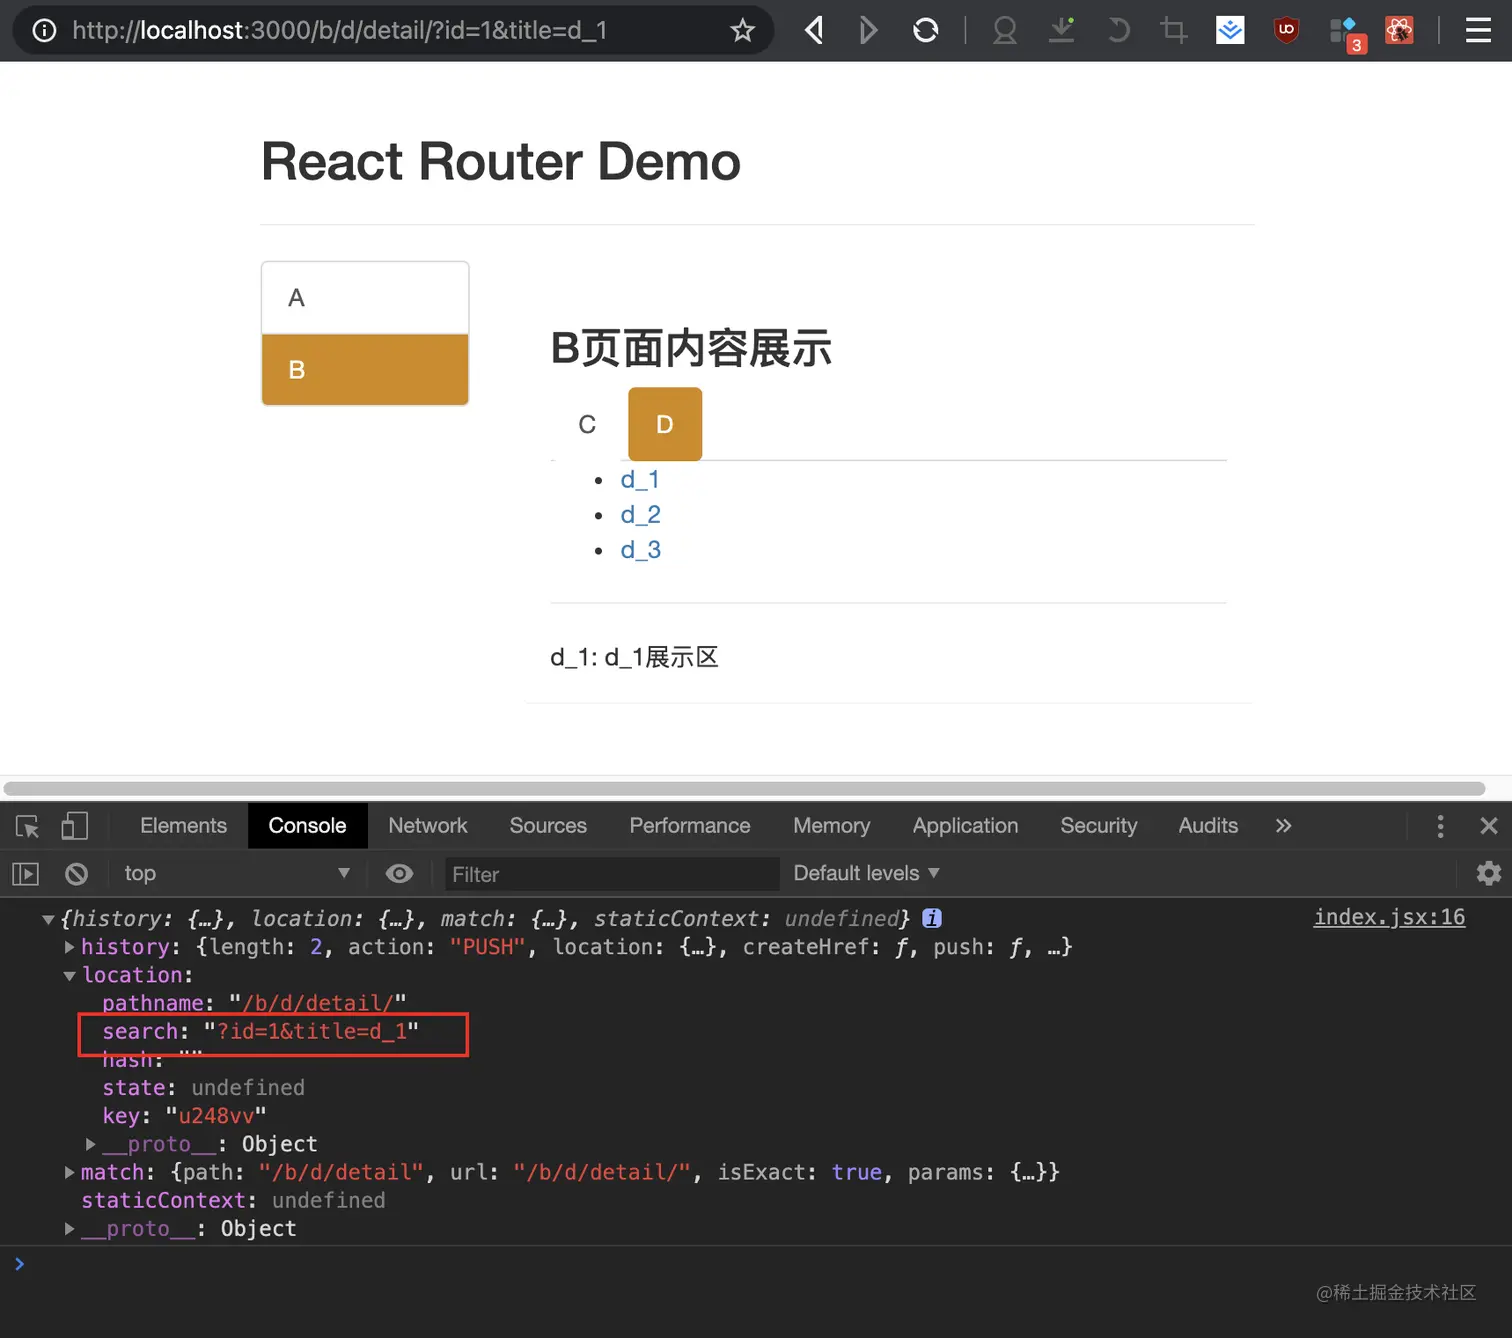1512x1338 pixels.
Task: Activate the inspect element picker icon
Action: 27,826
